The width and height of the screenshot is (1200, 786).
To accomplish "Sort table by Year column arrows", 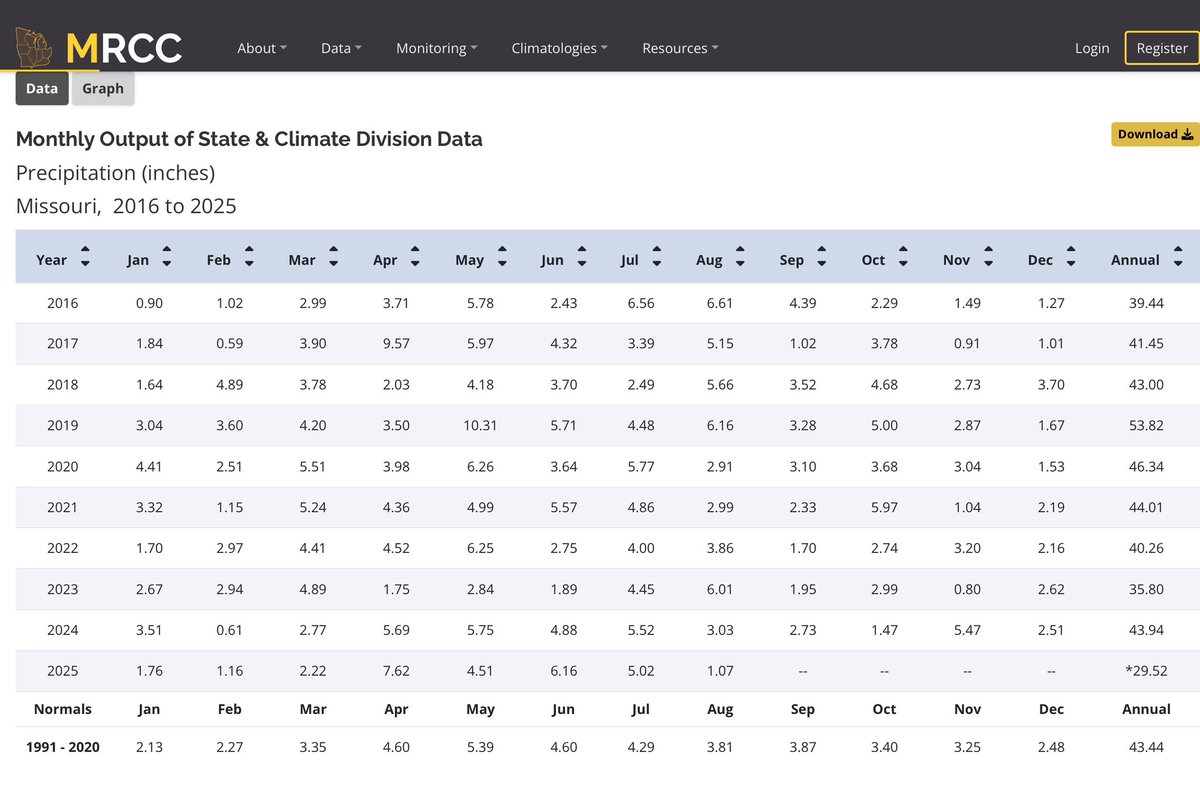I will click(85, 256).
